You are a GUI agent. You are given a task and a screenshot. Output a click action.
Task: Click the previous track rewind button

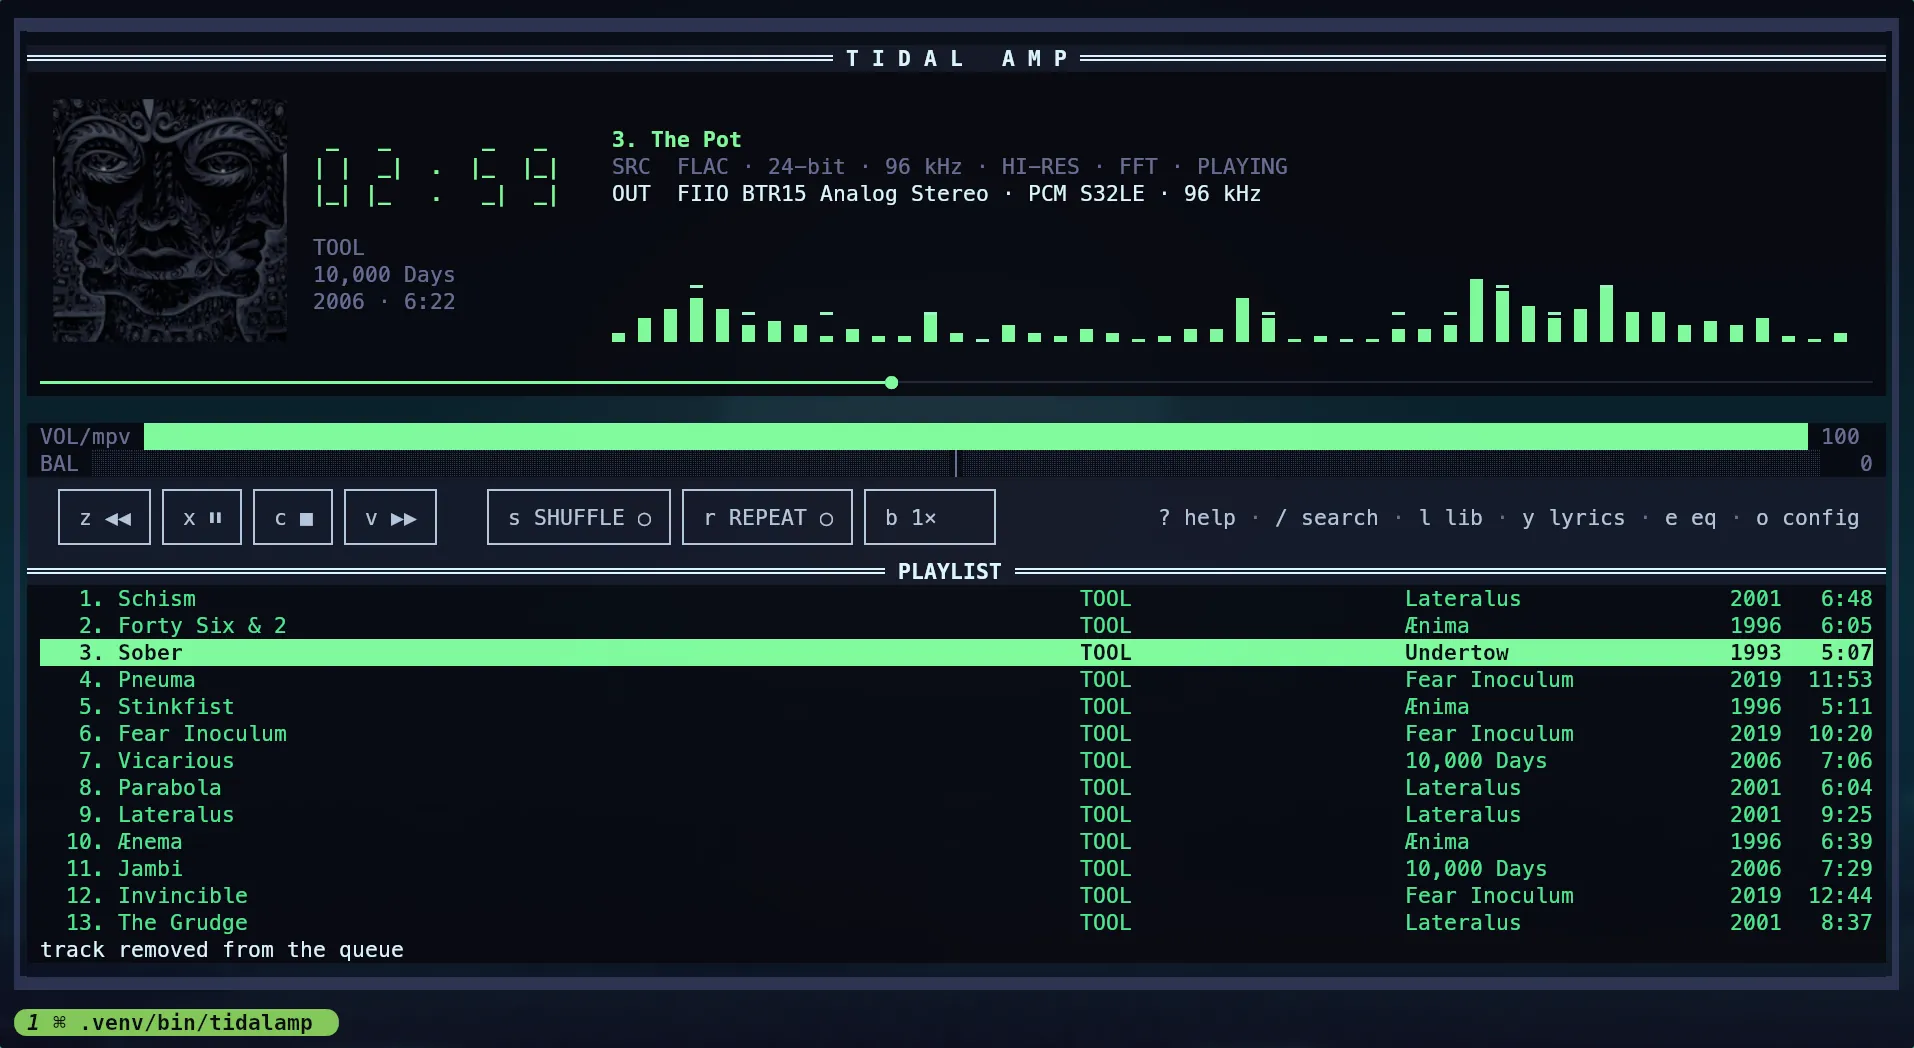[104, 517]
